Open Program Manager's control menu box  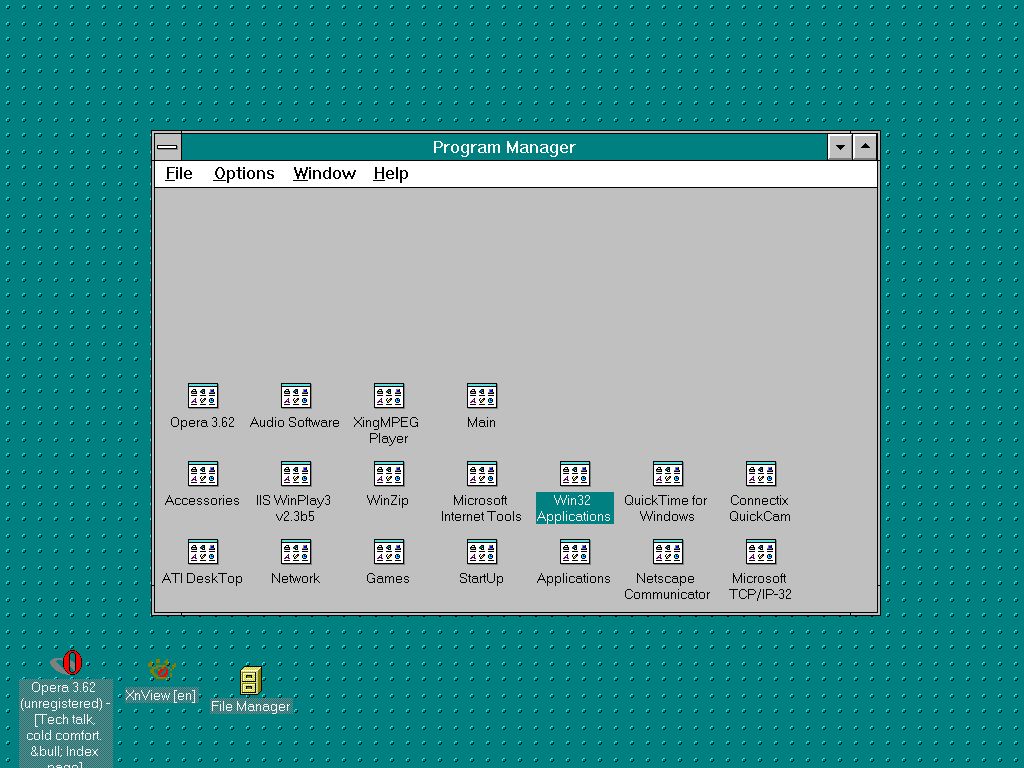(168, 147)
